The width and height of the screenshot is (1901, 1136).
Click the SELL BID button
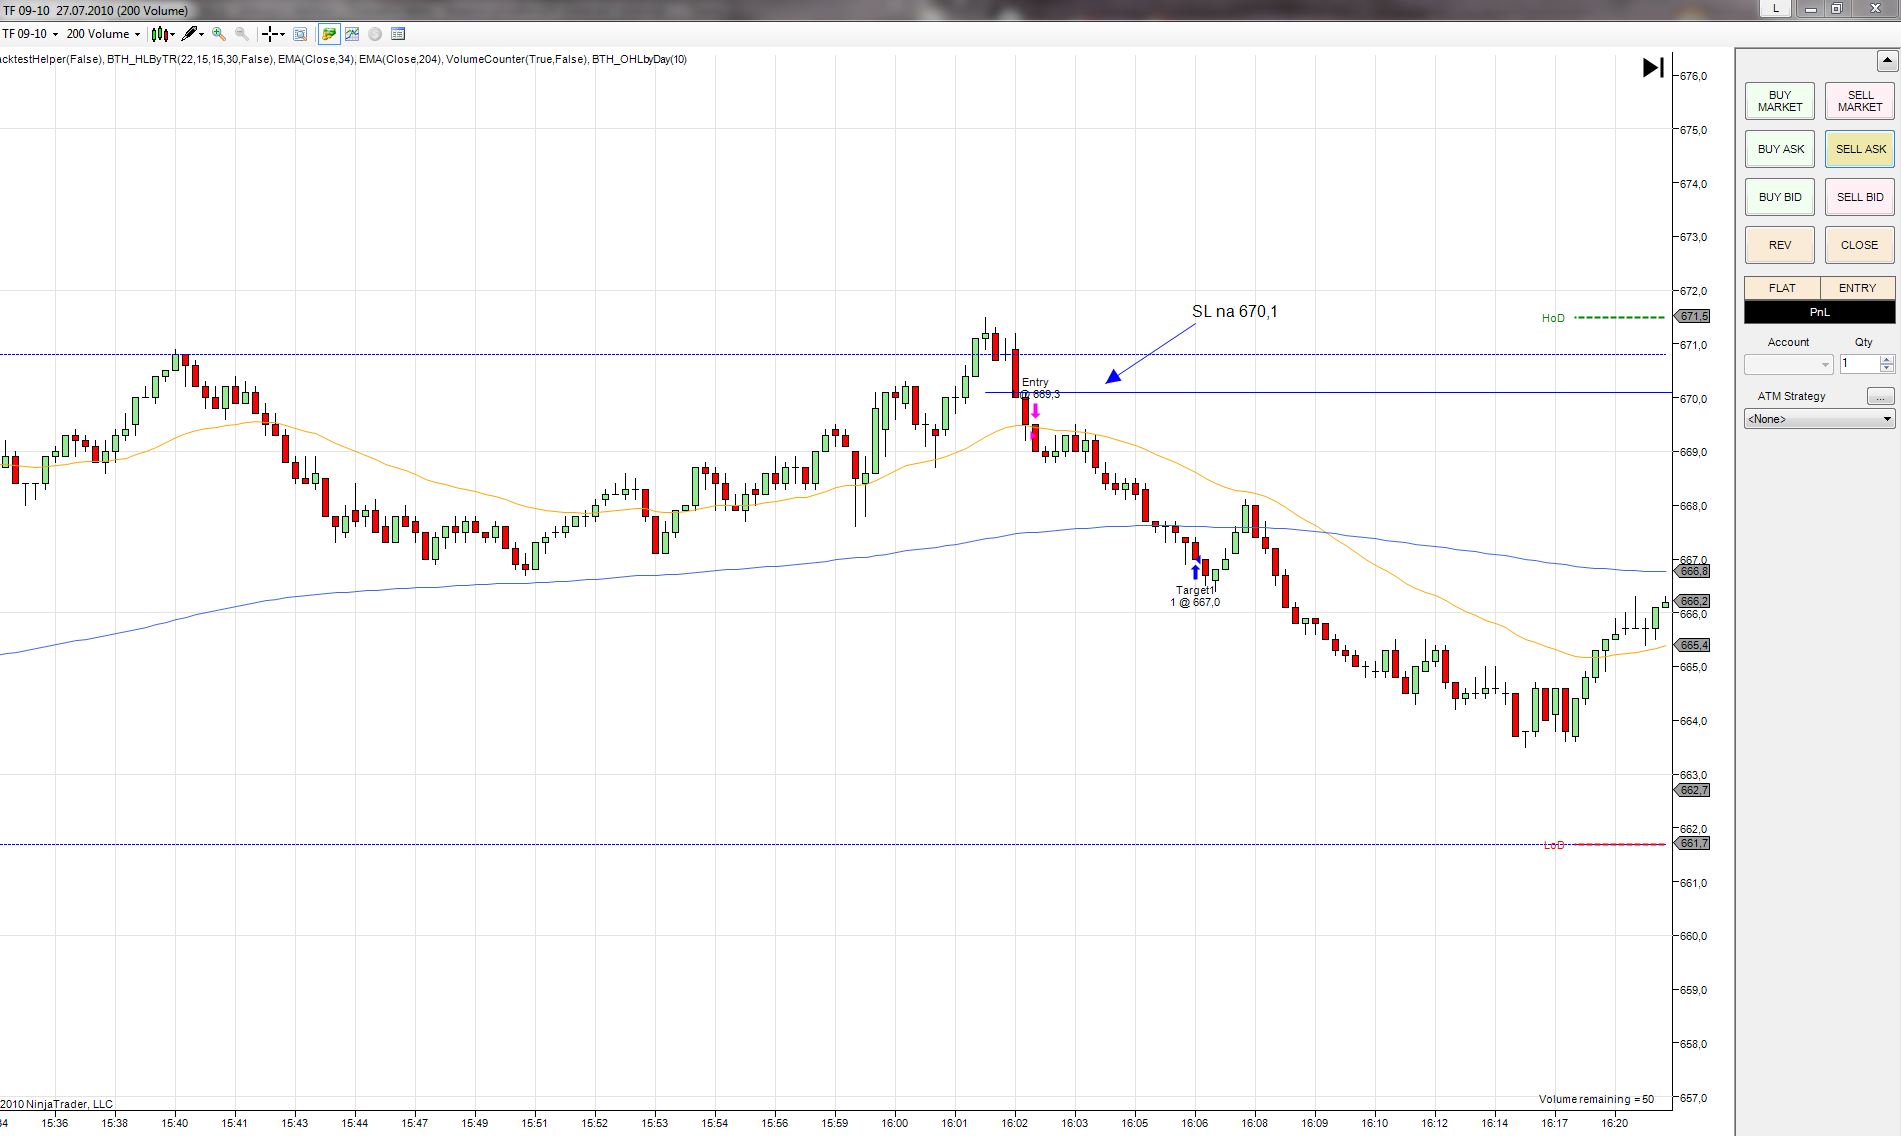[1860, 197]
